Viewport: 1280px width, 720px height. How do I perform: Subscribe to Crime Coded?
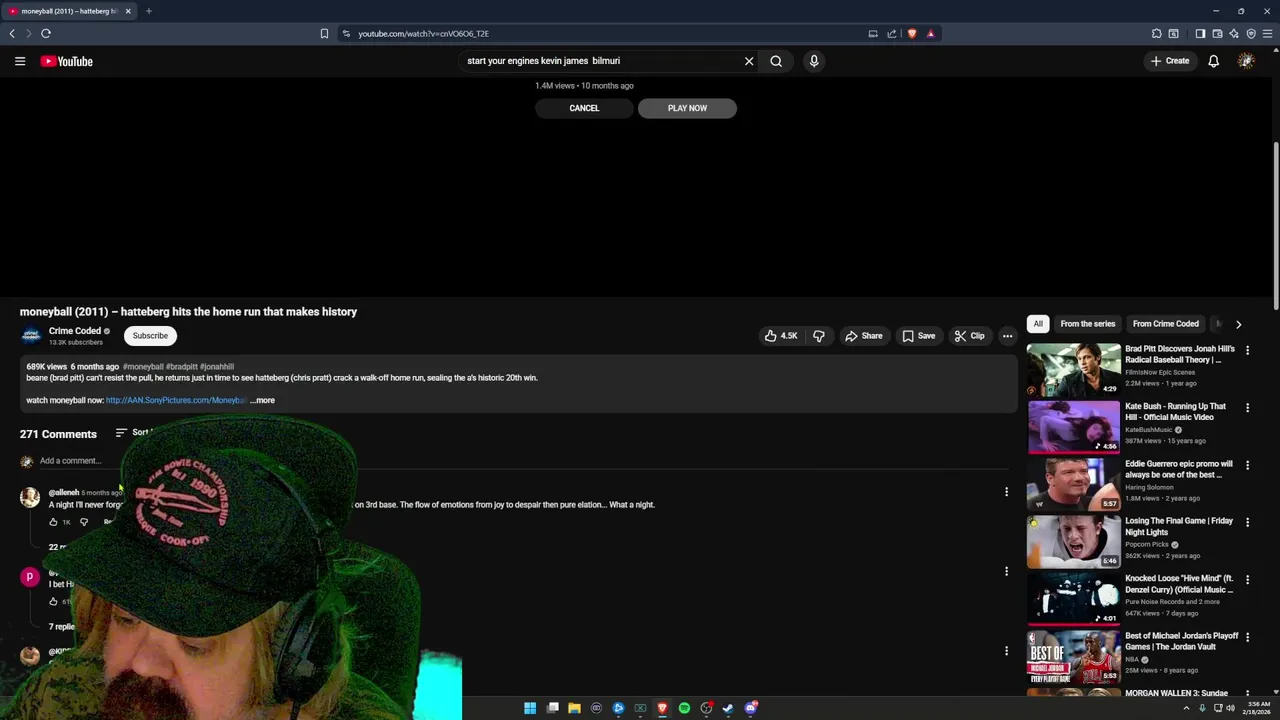[150, 336]
